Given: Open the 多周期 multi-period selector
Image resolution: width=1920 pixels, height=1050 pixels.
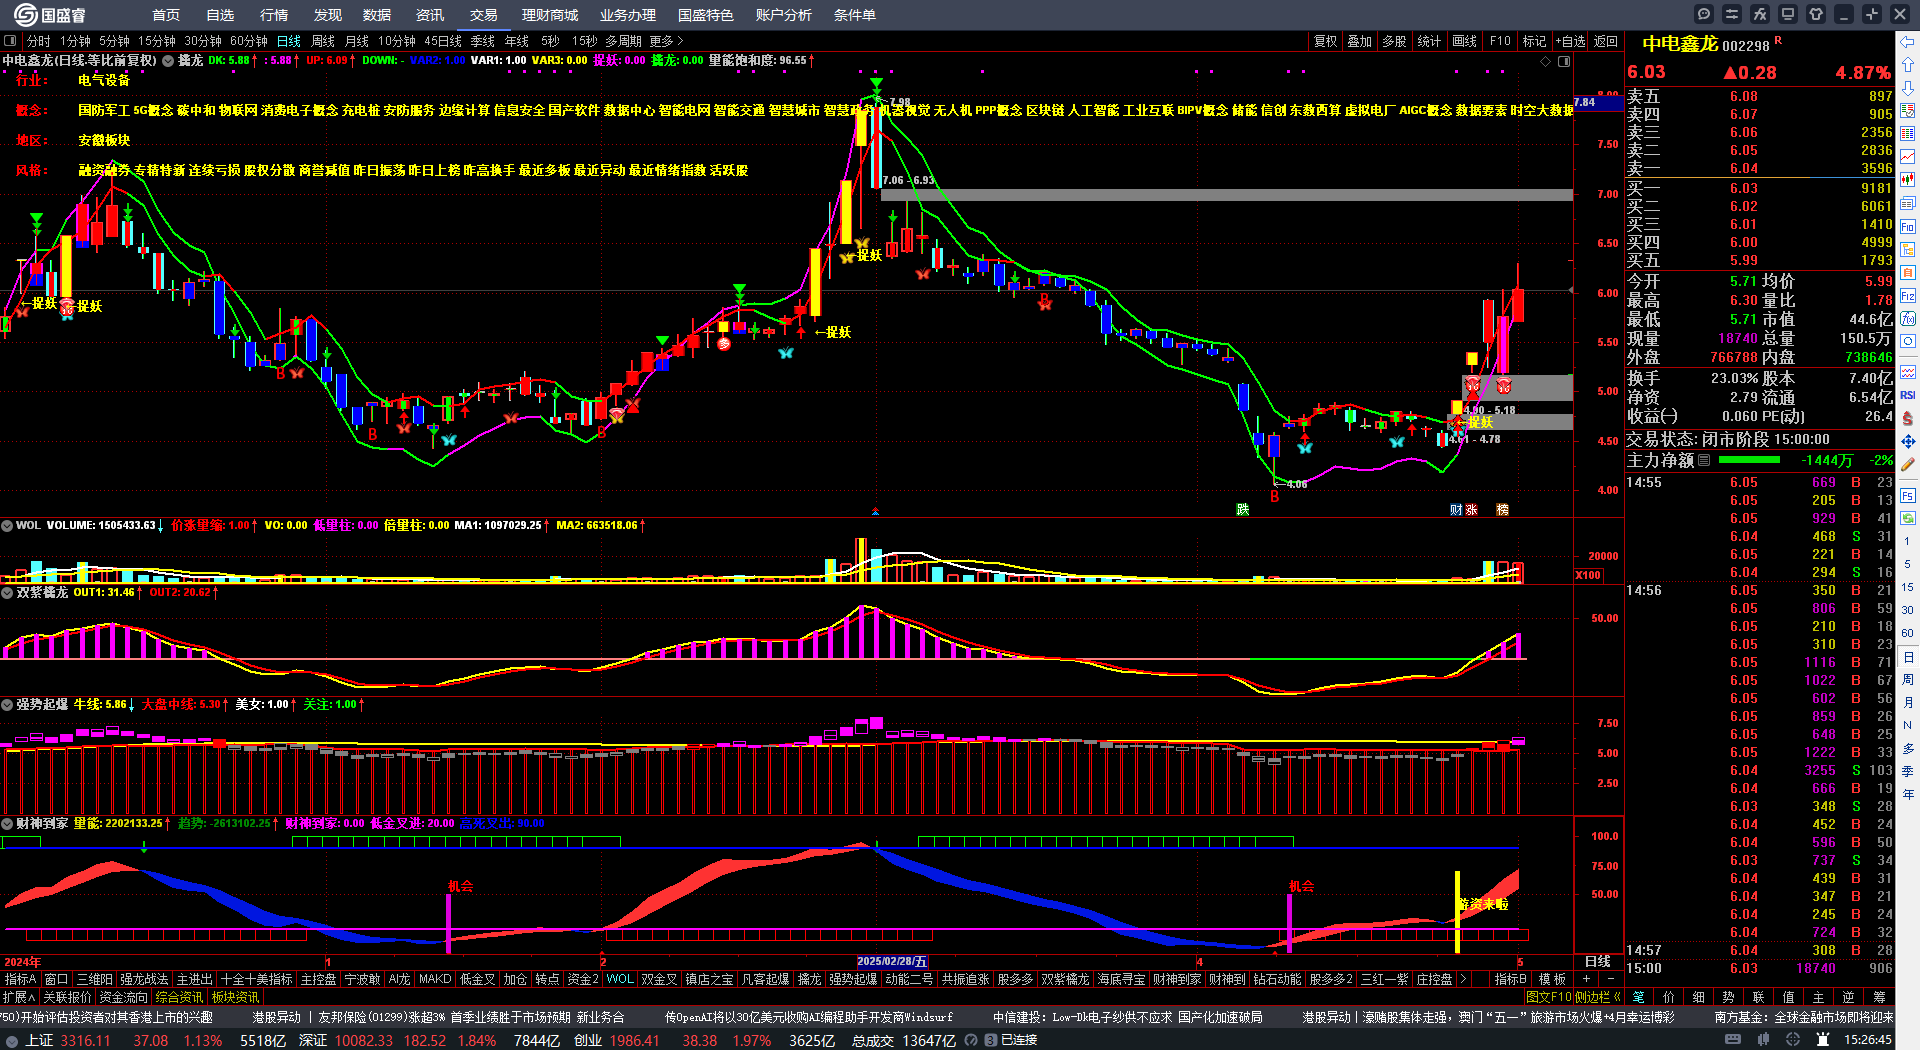Looking at the screenshot, I should click(623, 41).
